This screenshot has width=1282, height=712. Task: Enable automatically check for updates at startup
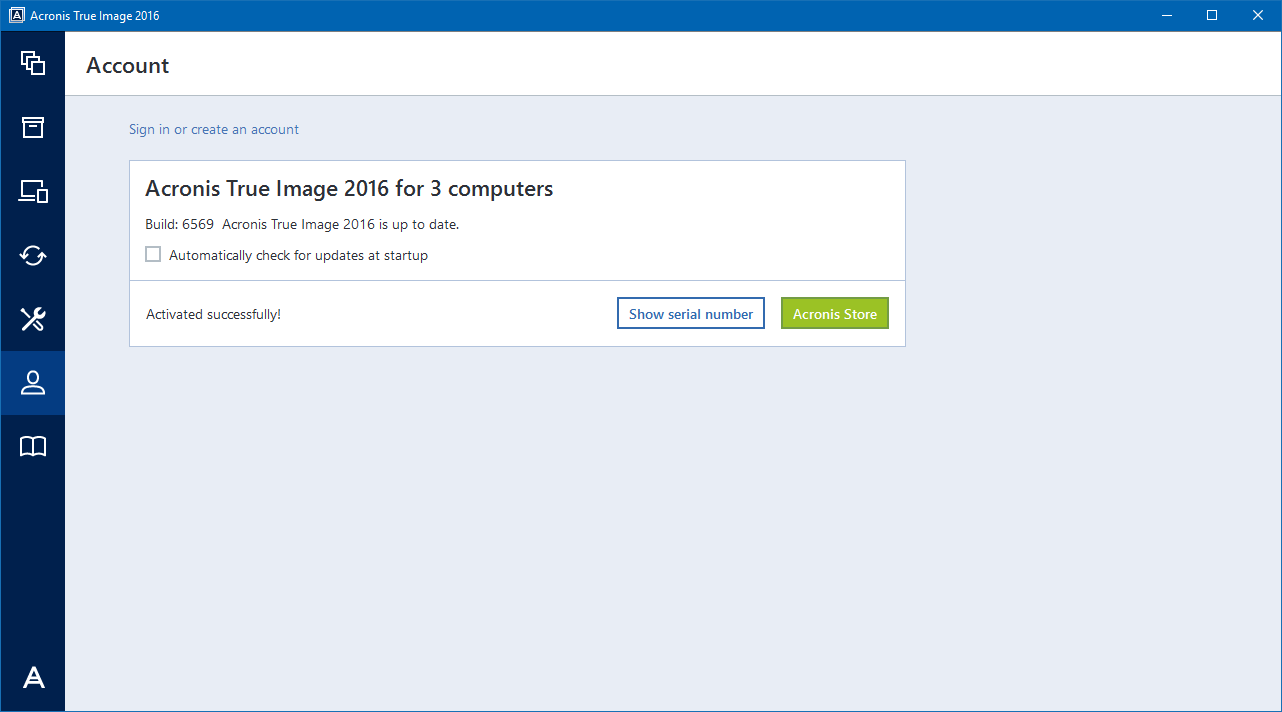click(153, 255)
